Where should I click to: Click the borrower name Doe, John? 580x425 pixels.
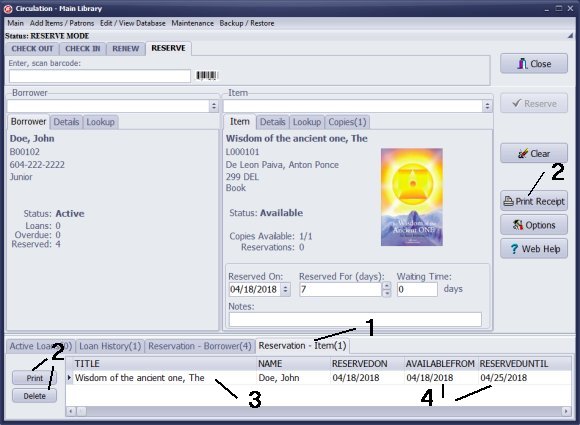pos(32,138)
